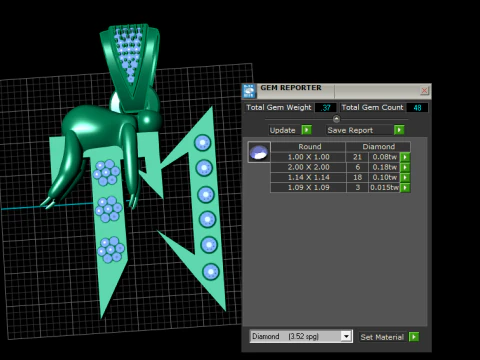Click the count cell showing 21
The width and height of the screenshot is (480, 360).
tap(357, 157)
